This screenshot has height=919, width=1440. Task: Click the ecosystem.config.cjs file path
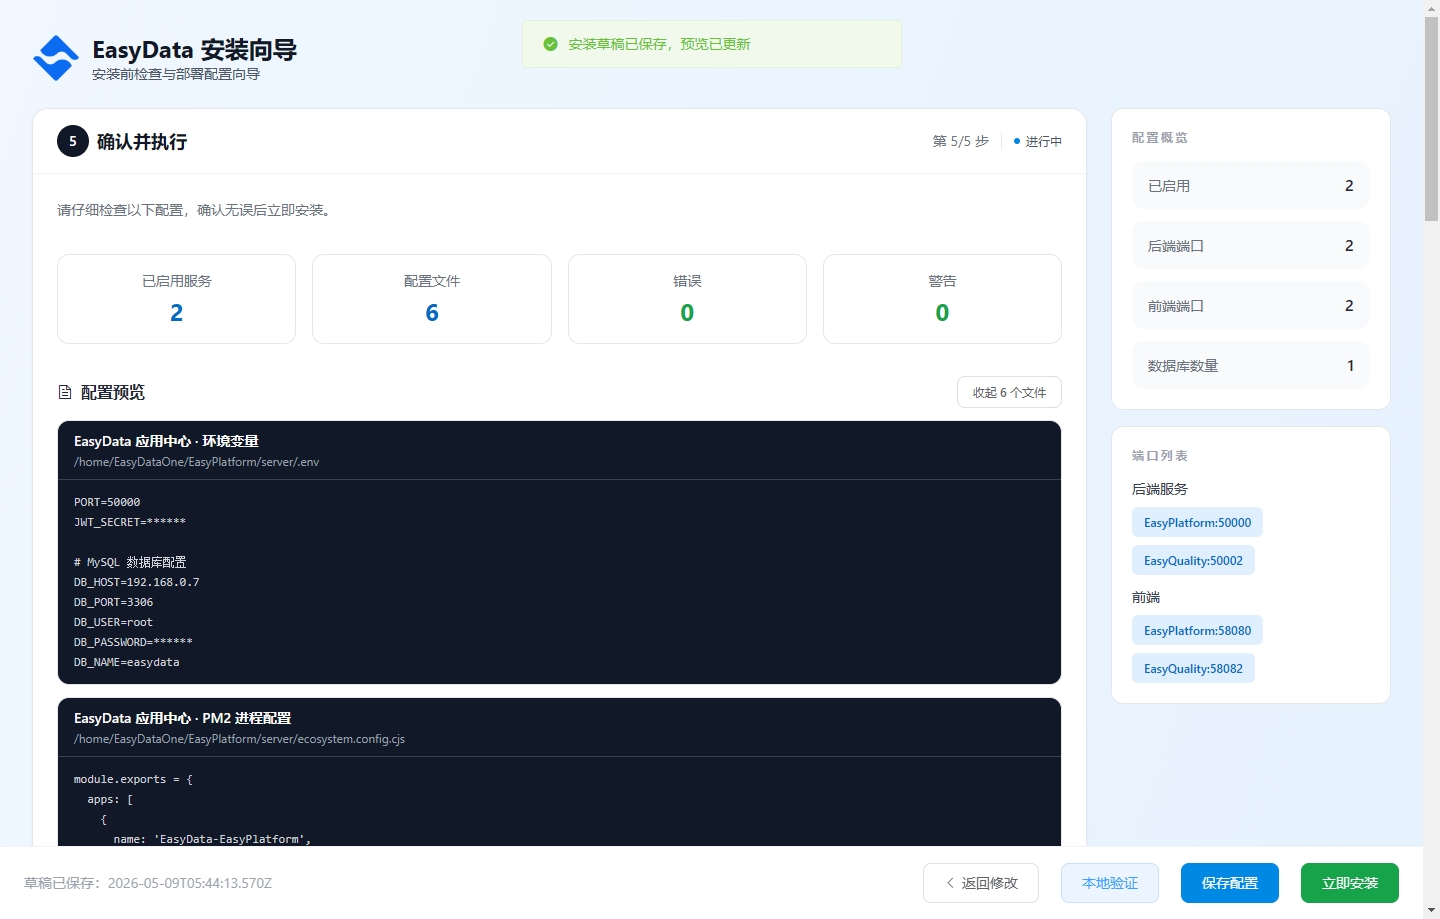[x=239, y=739]
